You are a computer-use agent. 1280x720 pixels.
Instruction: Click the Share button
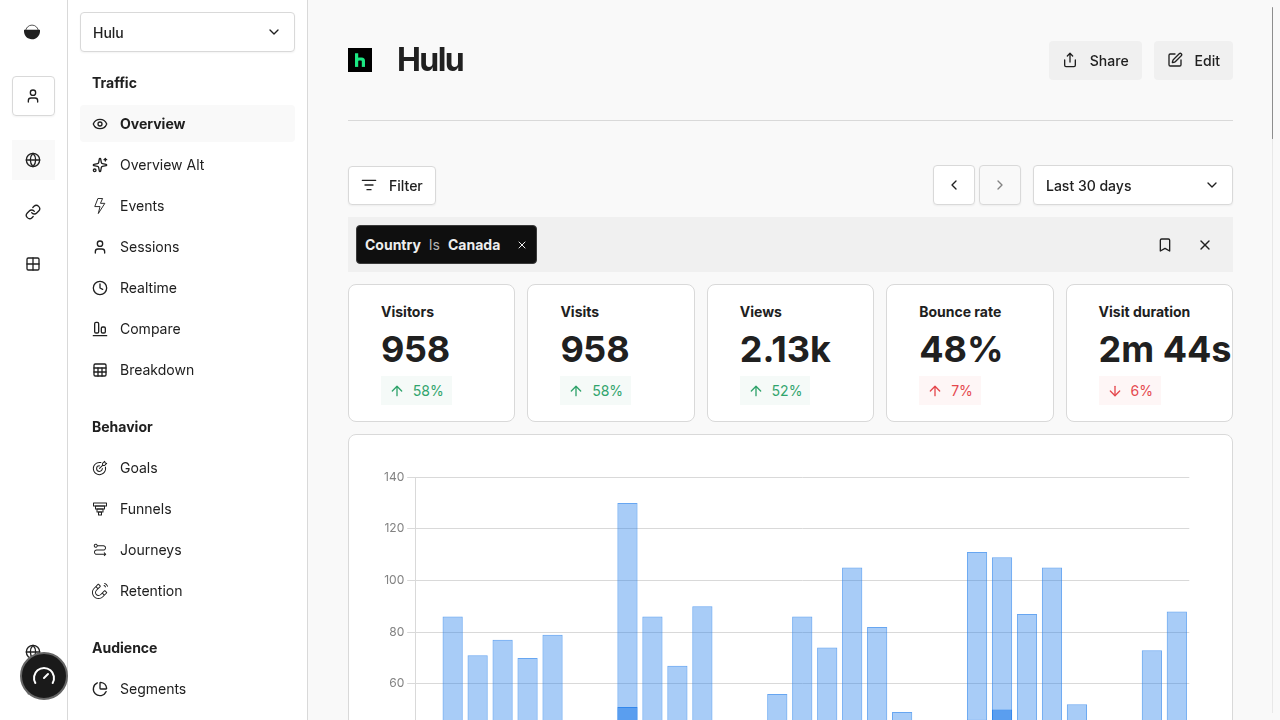click(x=1095, y=61)
